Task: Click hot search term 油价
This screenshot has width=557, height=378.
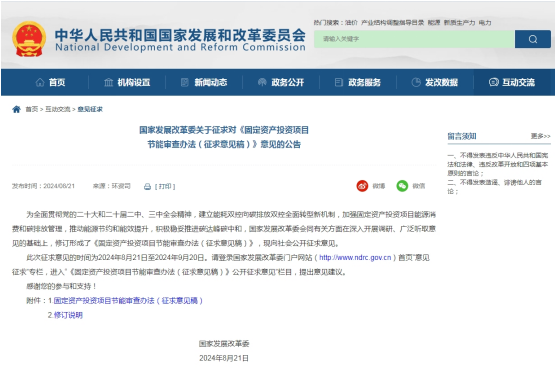Action: coord(351,23)
